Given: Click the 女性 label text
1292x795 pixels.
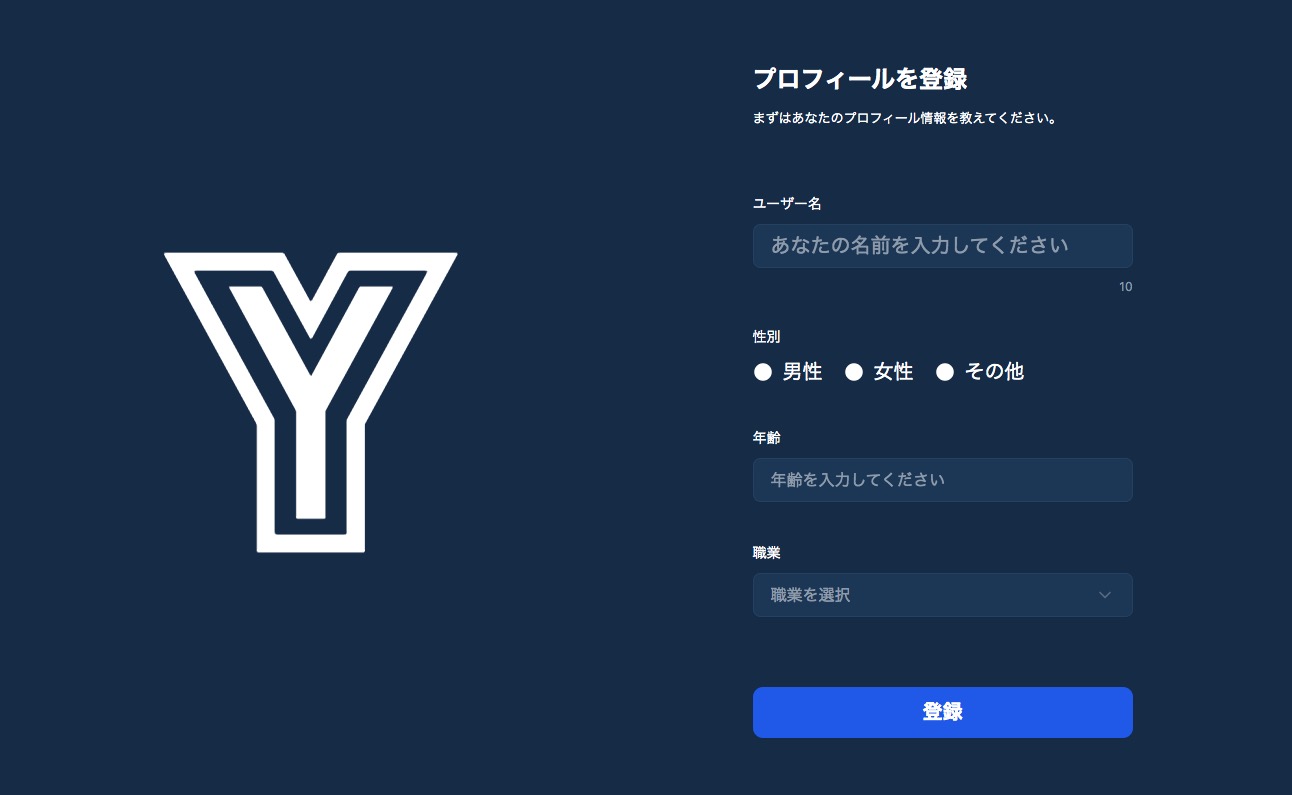Looking at the screenshot, I should [893, 372].
